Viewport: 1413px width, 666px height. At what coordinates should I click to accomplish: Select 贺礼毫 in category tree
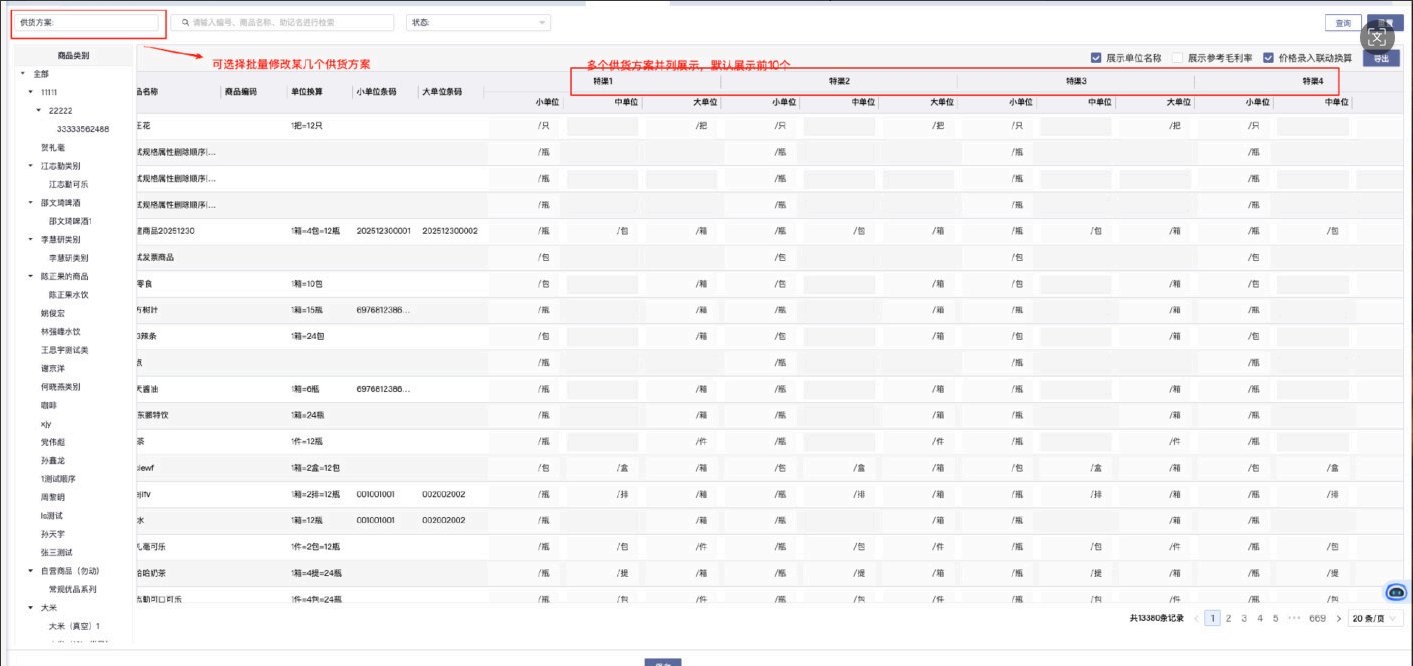click(53, 147)
